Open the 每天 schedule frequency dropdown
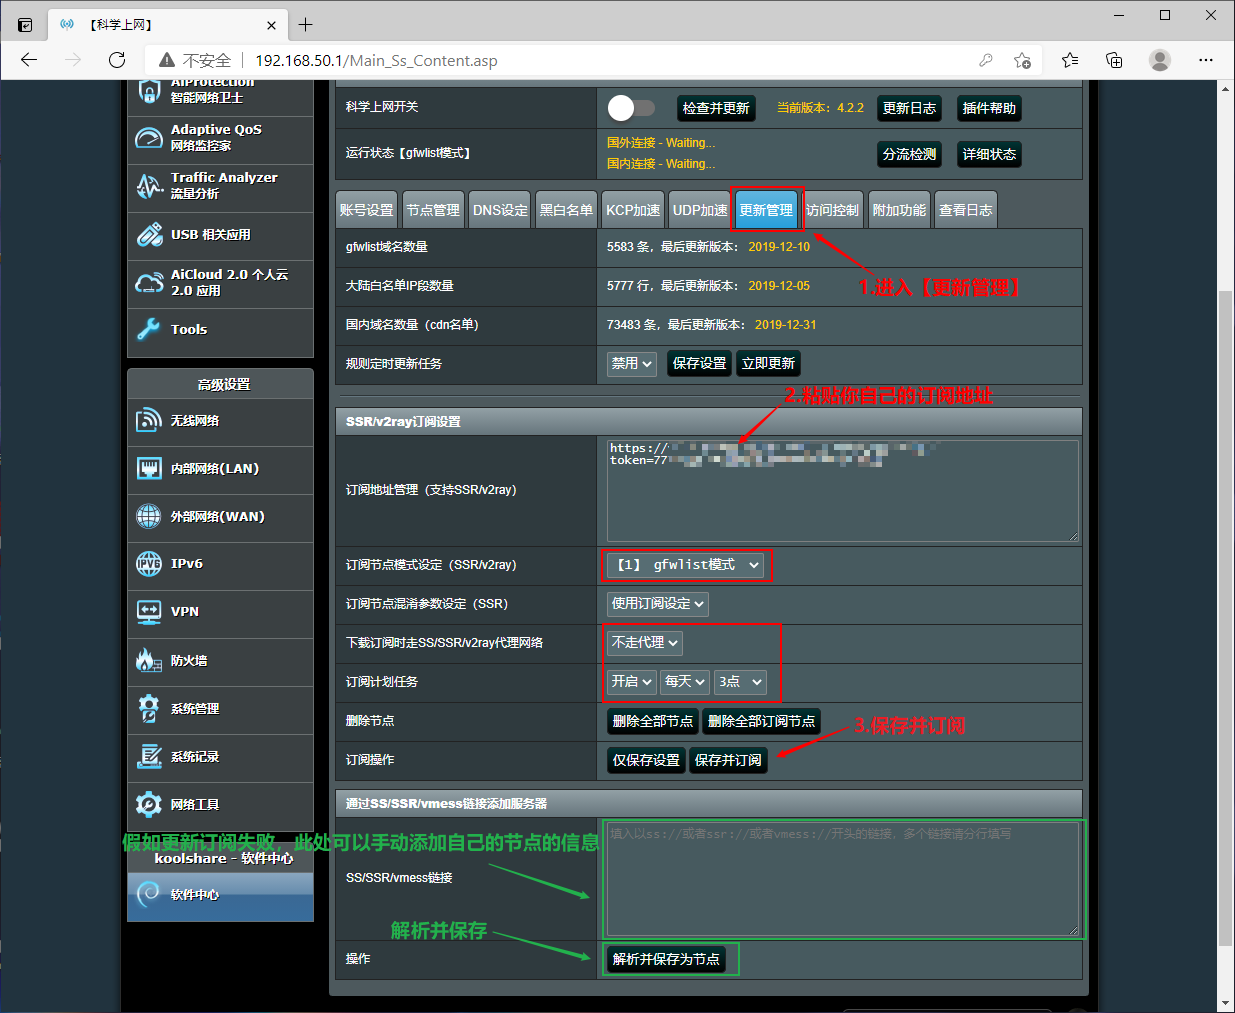 click(x=685, y=682)
